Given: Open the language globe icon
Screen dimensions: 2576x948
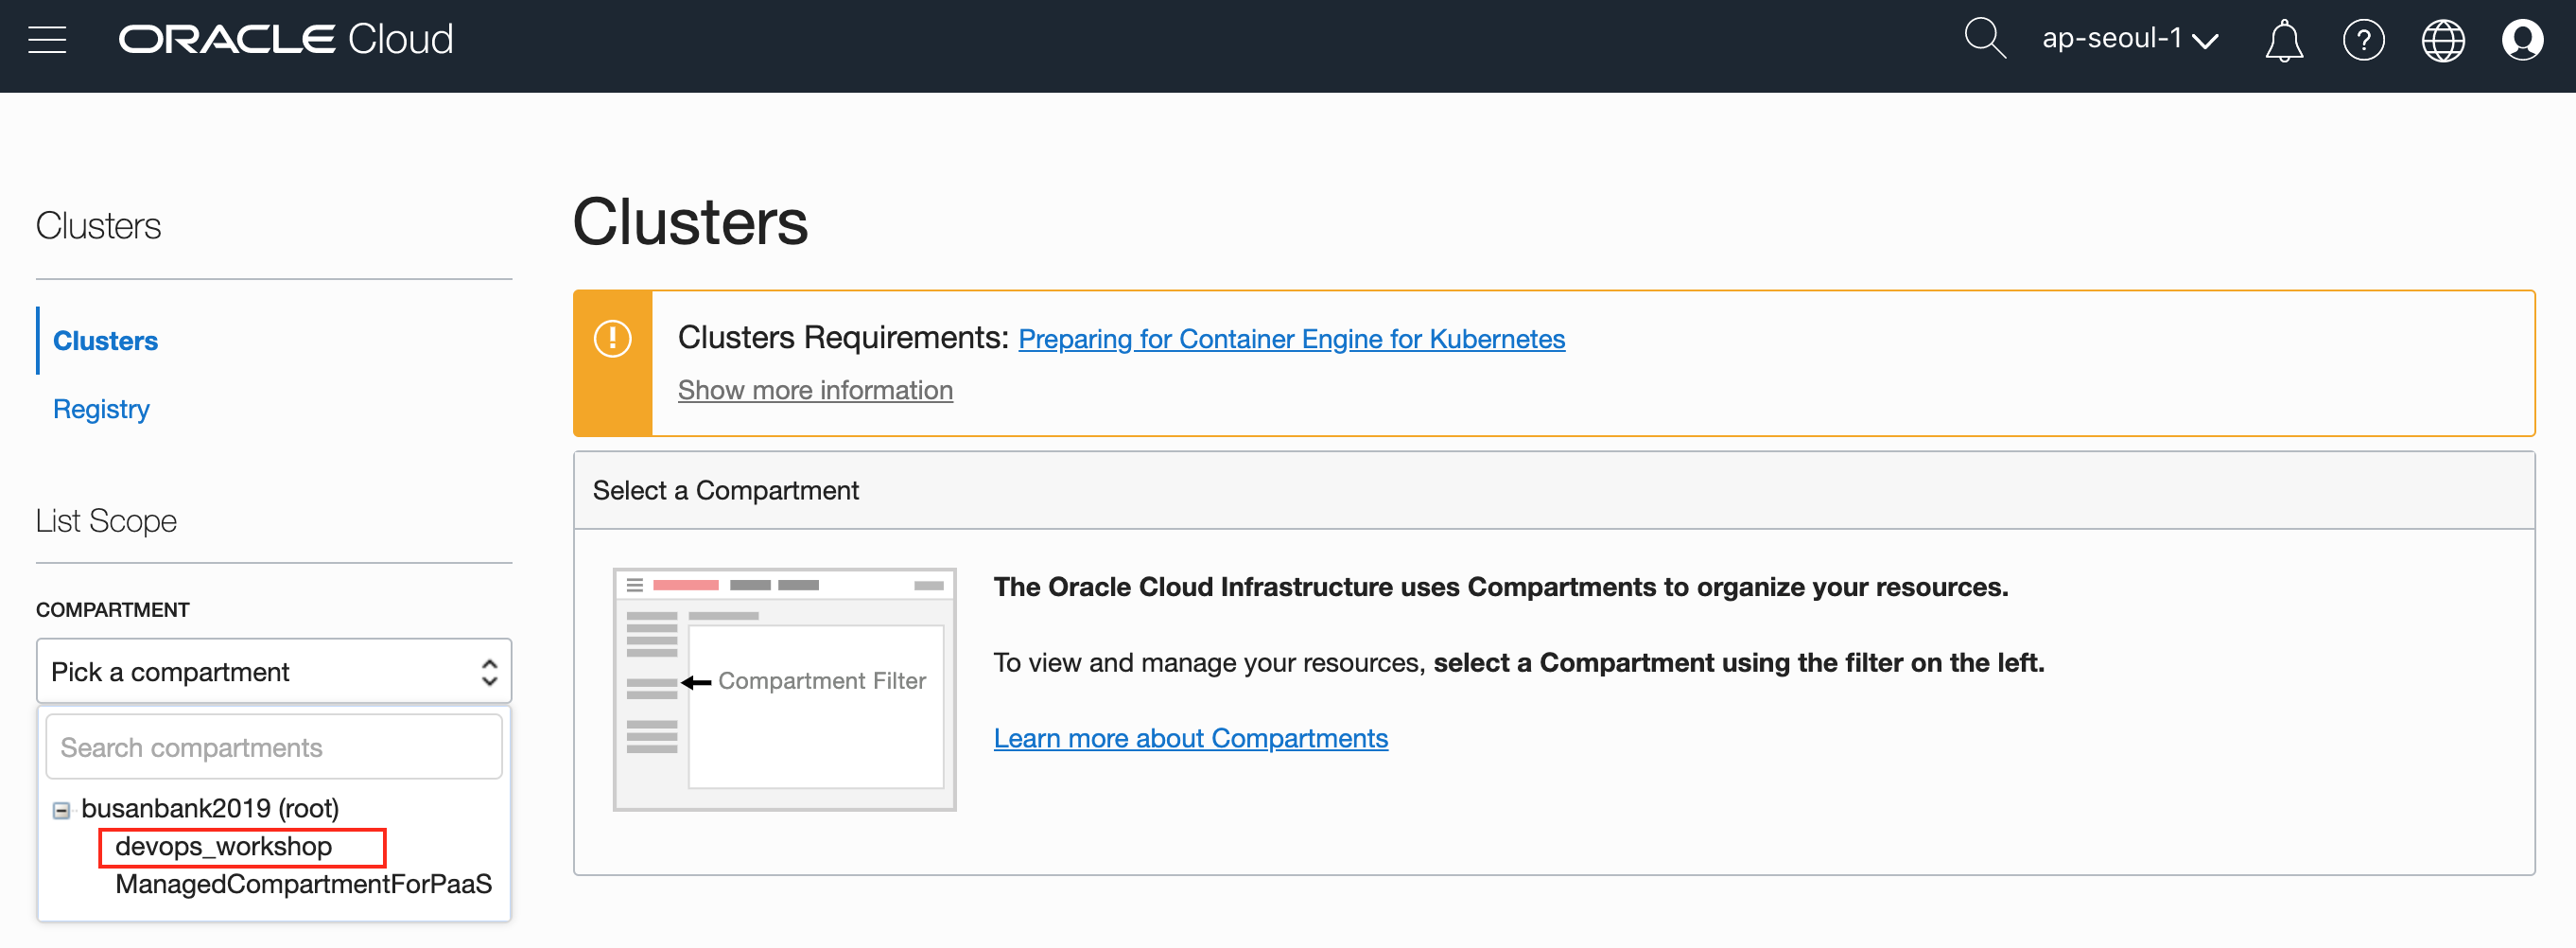Looking at the screenshot, I should coord(2442,41).
